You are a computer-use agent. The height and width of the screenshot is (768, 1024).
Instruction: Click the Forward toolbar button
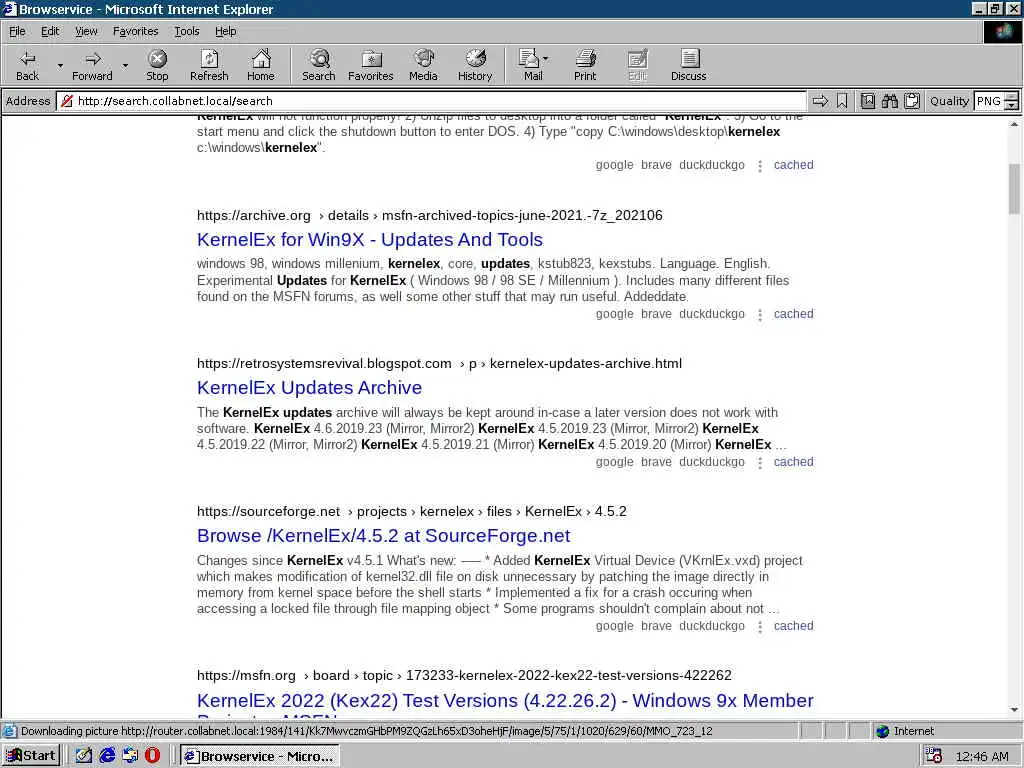[92, 65]
